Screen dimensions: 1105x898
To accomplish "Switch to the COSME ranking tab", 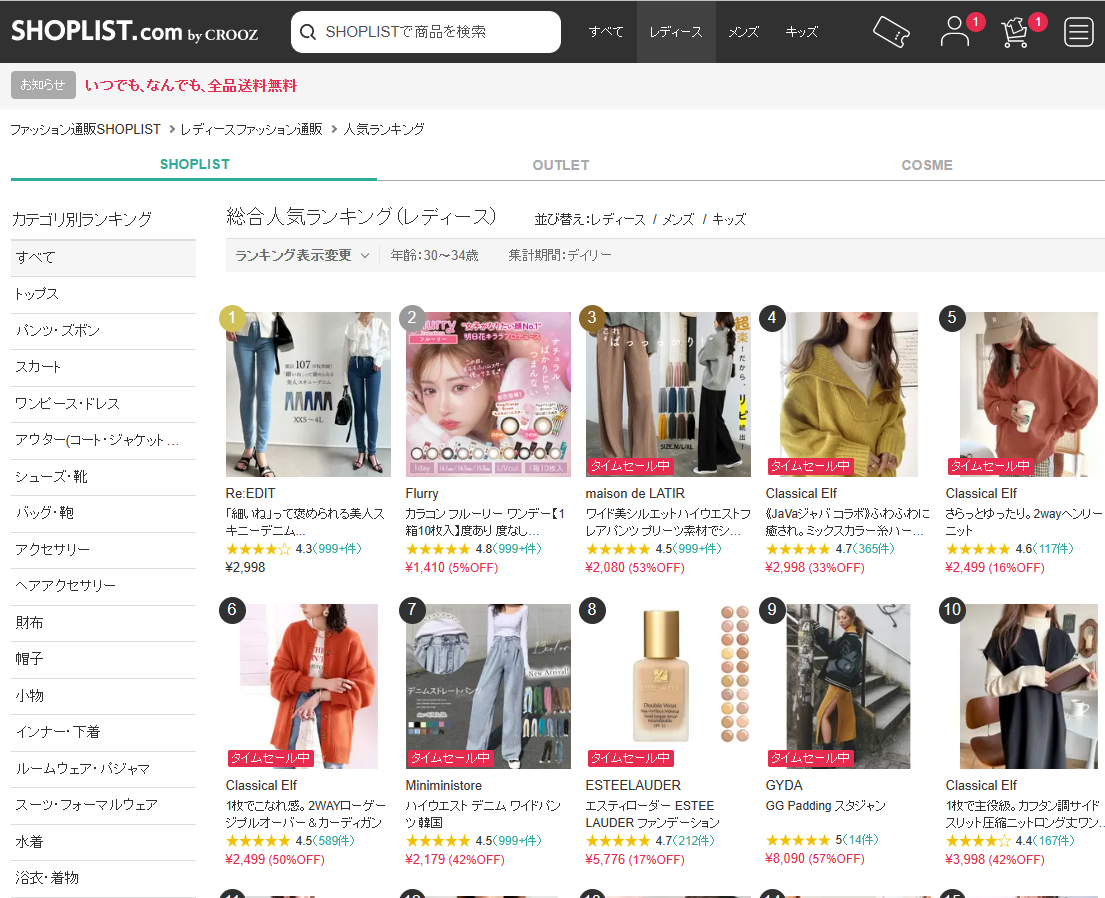I will point(927,165).
